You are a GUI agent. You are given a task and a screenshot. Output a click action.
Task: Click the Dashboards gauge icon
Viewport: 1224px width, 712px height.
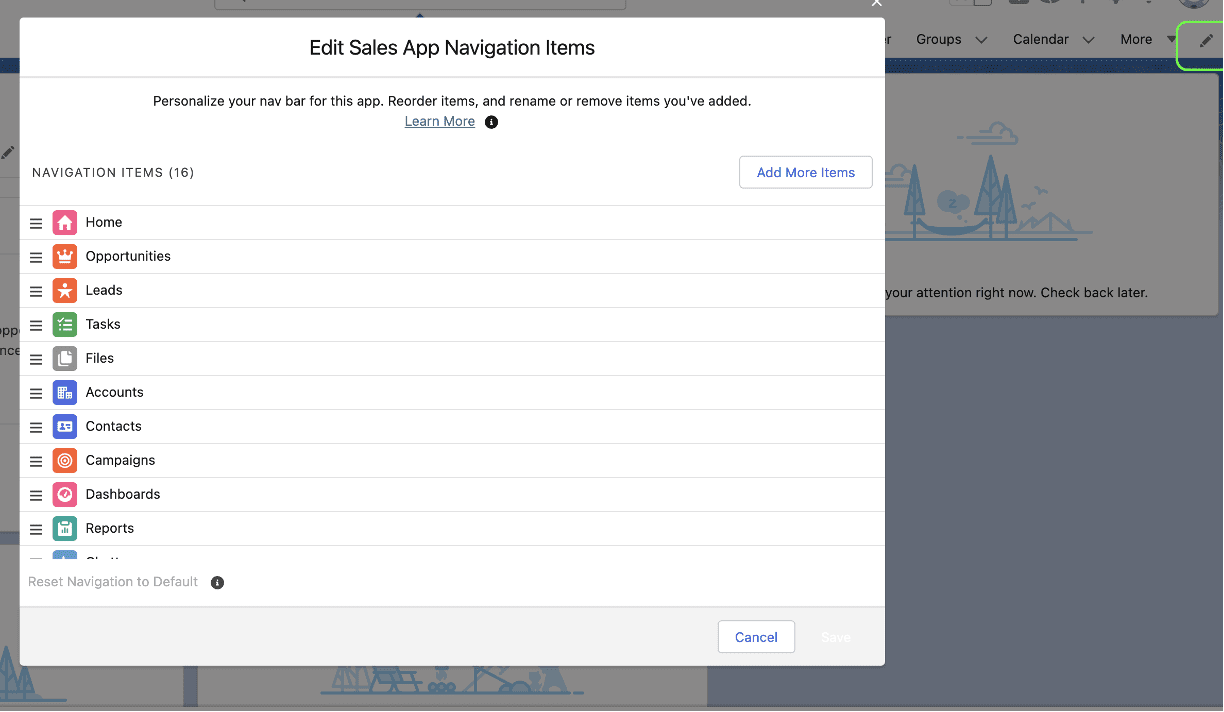pyautogui.click(x=65, y=495)
